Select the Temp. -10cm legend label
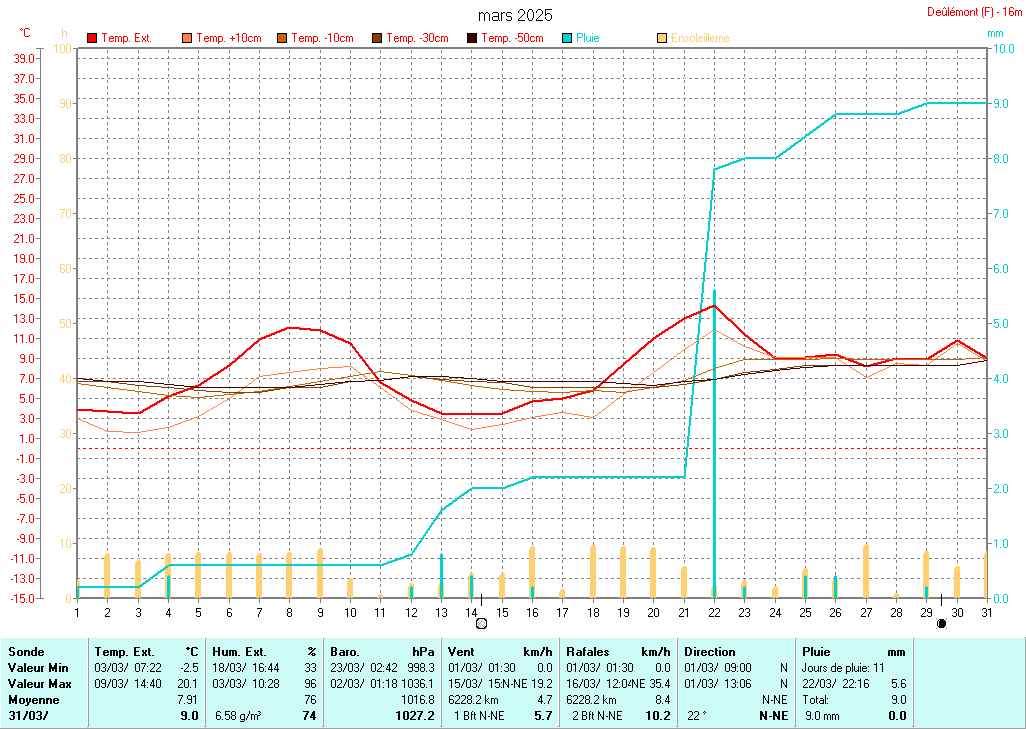Viewport: 1026px width, 729px height. (x=322, y=38)
